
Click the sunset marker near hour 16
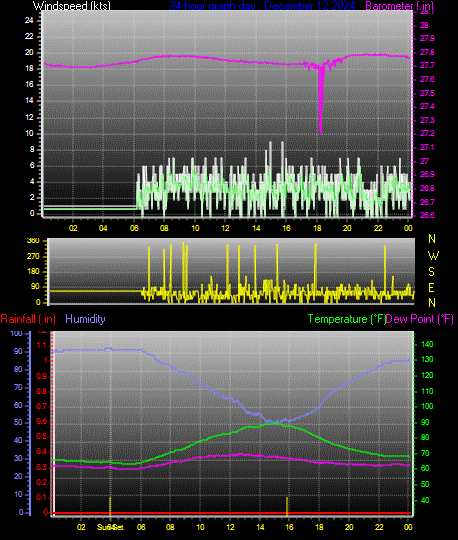coord(287,506)
